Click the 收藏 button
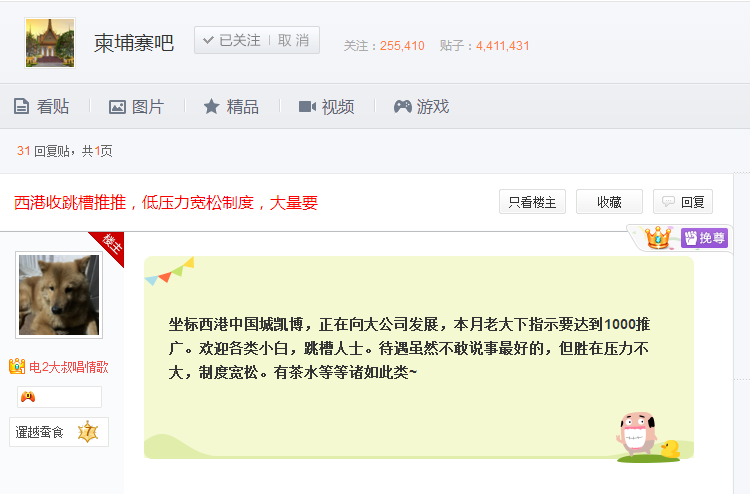 (x=609, y=202)
